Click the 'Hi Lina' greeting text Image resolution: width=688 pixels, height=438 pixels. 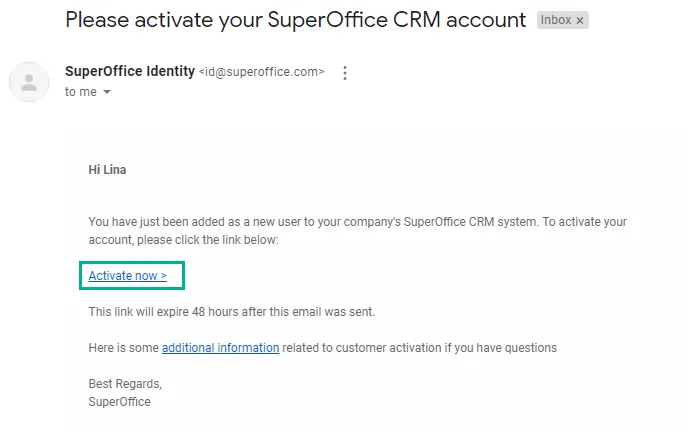[x=107, y=170]
